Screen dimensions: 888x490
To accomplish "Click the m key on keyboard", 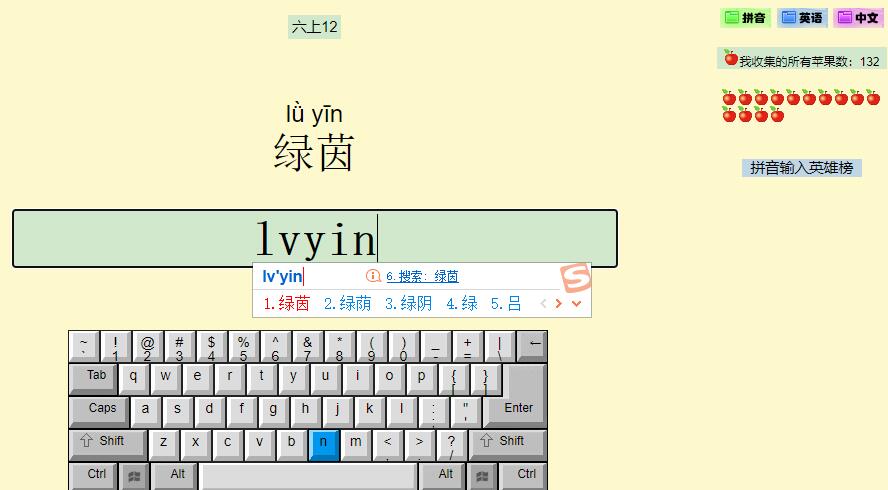I will click(356, 445).
